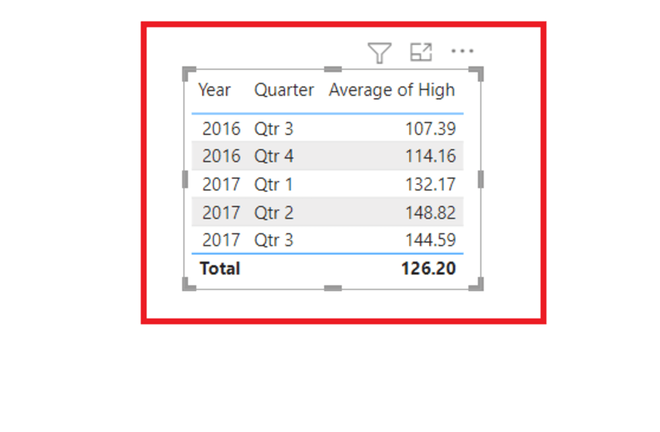Click the filter funnel icon above table

click(x=379, y=53)
